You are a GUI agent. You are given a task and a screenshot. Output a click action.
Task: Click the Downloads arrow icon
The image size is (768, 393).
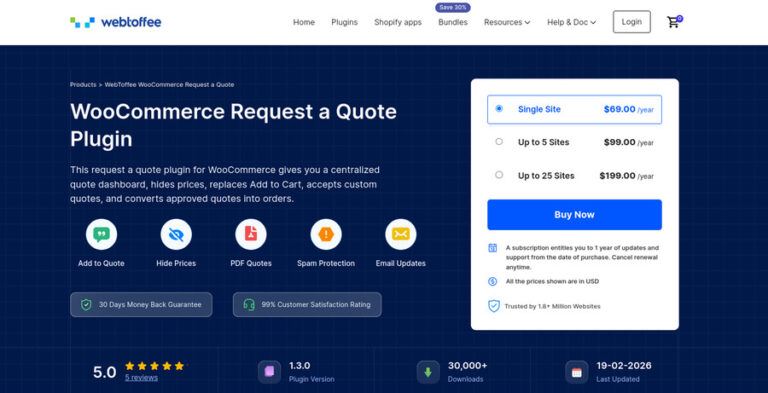pyautogui.click(x=428, y=372)
